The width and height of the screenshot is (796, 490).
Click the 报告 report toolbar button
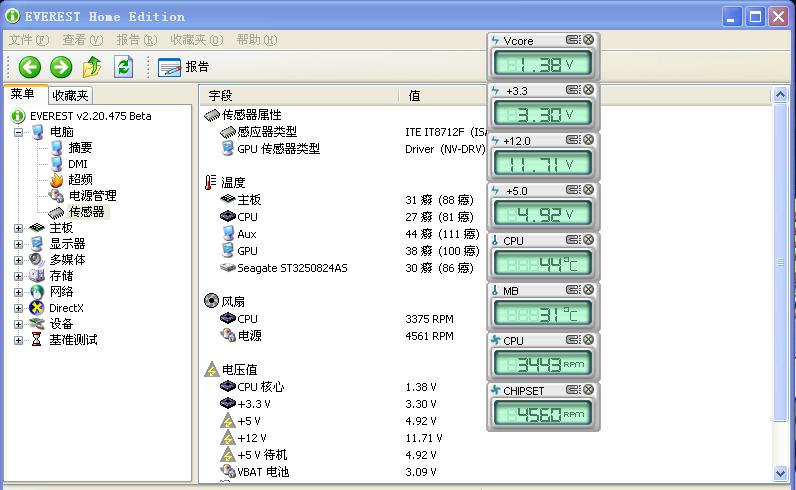[x=185, y=67]
